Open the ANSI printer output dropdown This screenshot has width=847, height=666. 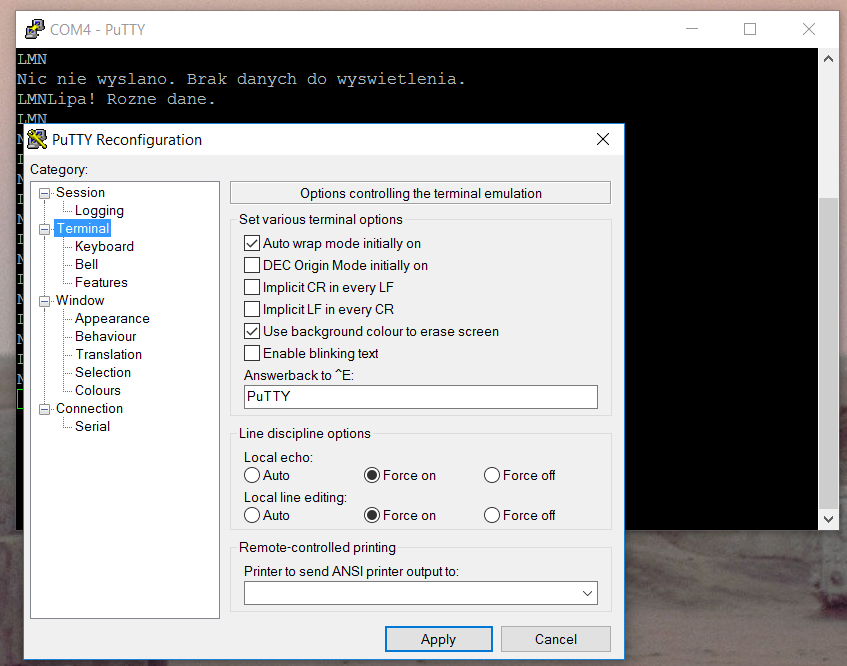(587, 593)
